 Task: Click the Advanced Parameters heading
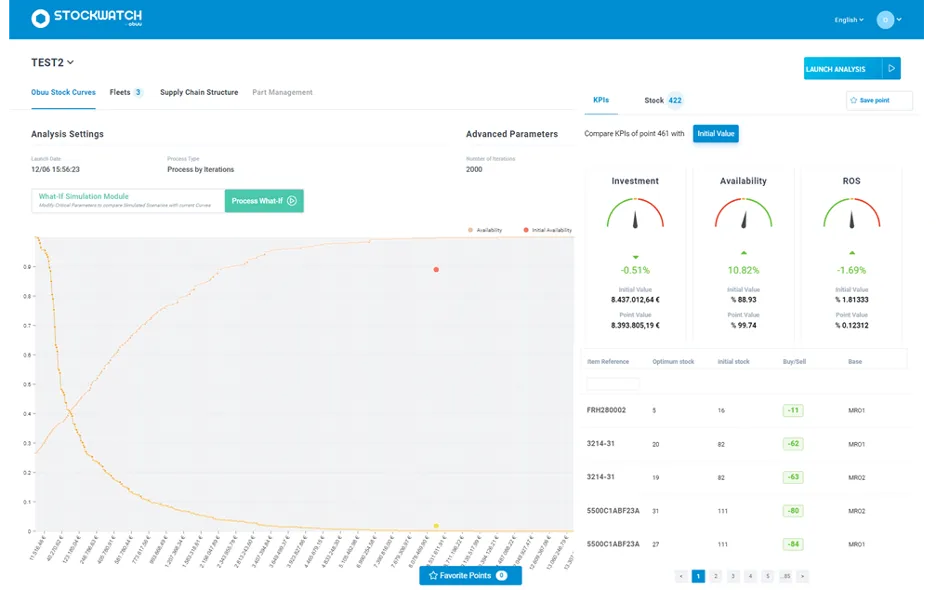[512, 134]
